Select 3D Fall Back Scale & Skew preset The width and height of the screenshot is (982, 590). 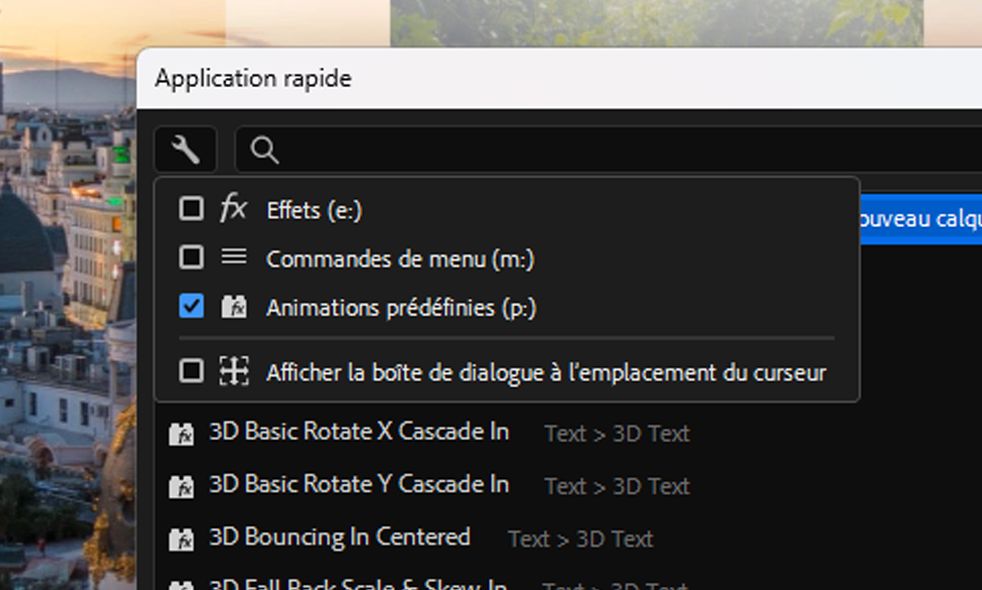[x=358, y=583]
